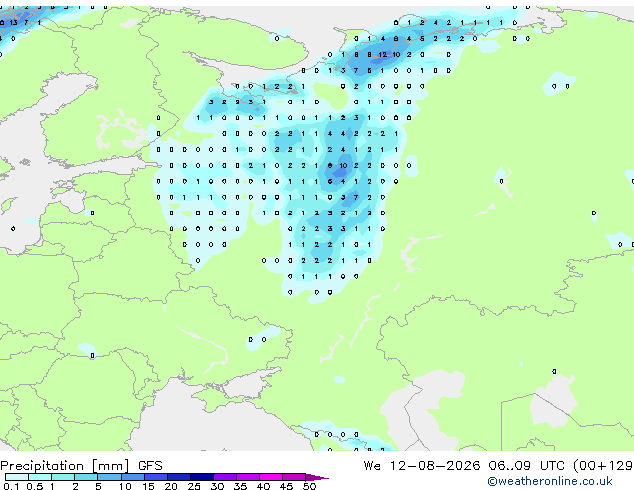Click the 25–30 mm navy legend swatch
The image size is (634, 490).
tap(202, 477)
